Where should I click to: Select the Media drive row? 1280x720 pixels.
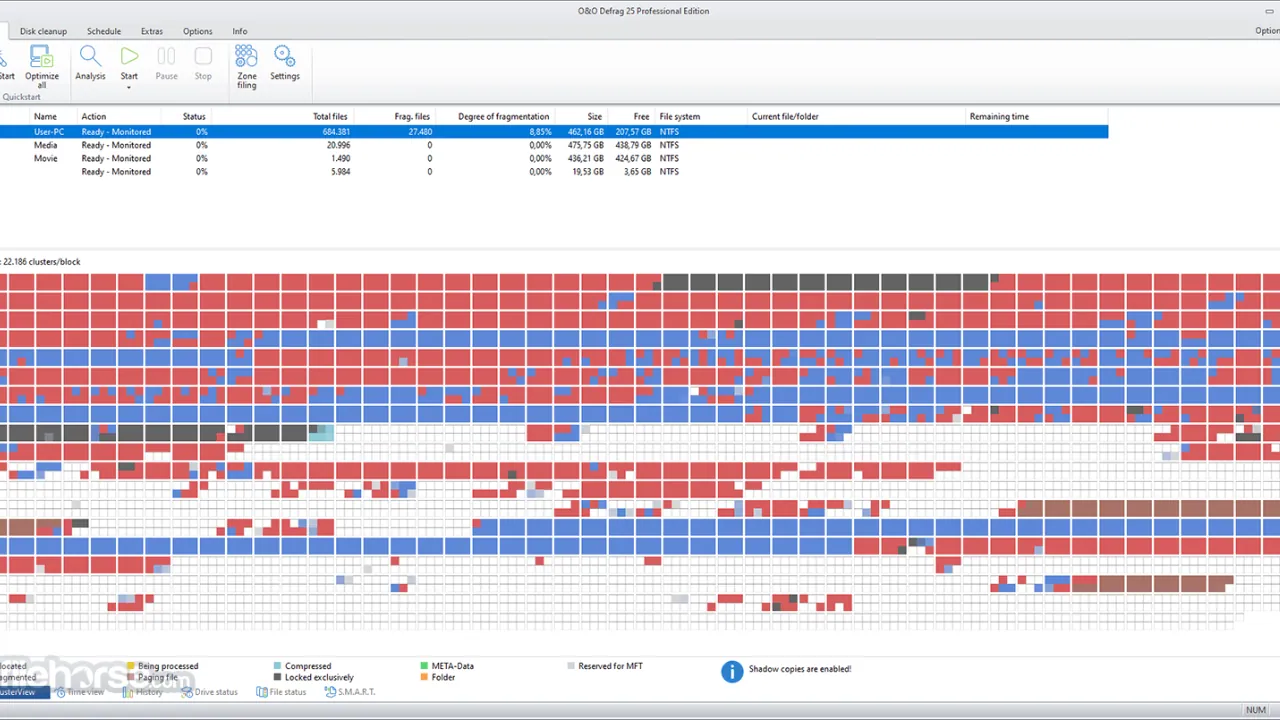pyautogui.click(x=554, y=145)
